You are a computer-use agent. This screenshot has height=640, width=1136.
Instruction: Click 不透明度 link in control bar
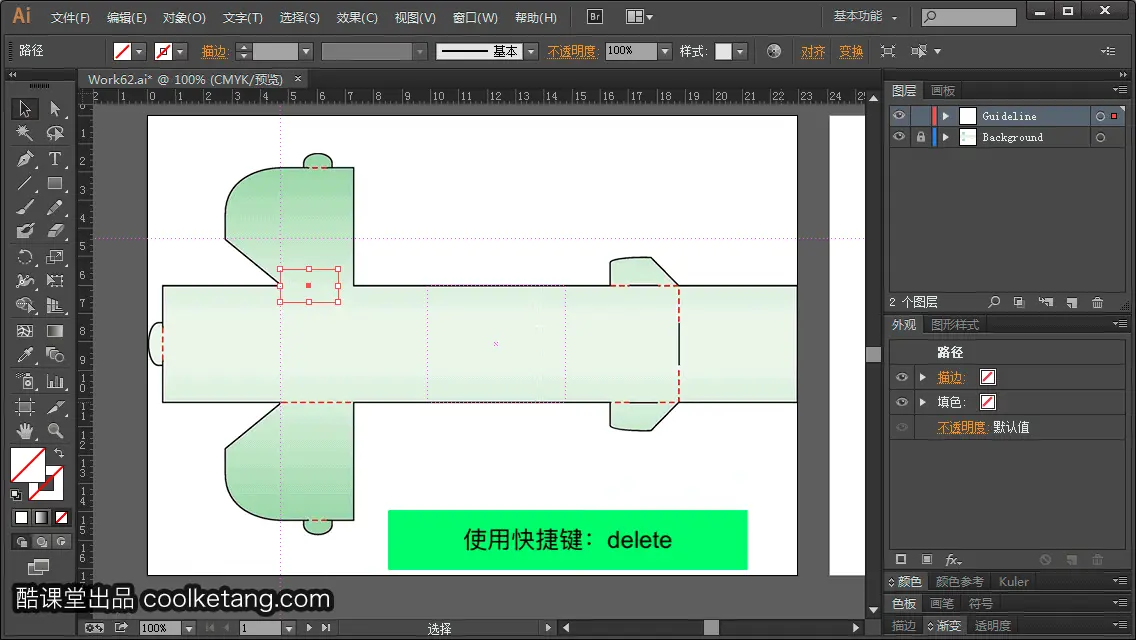click(572, 51)
